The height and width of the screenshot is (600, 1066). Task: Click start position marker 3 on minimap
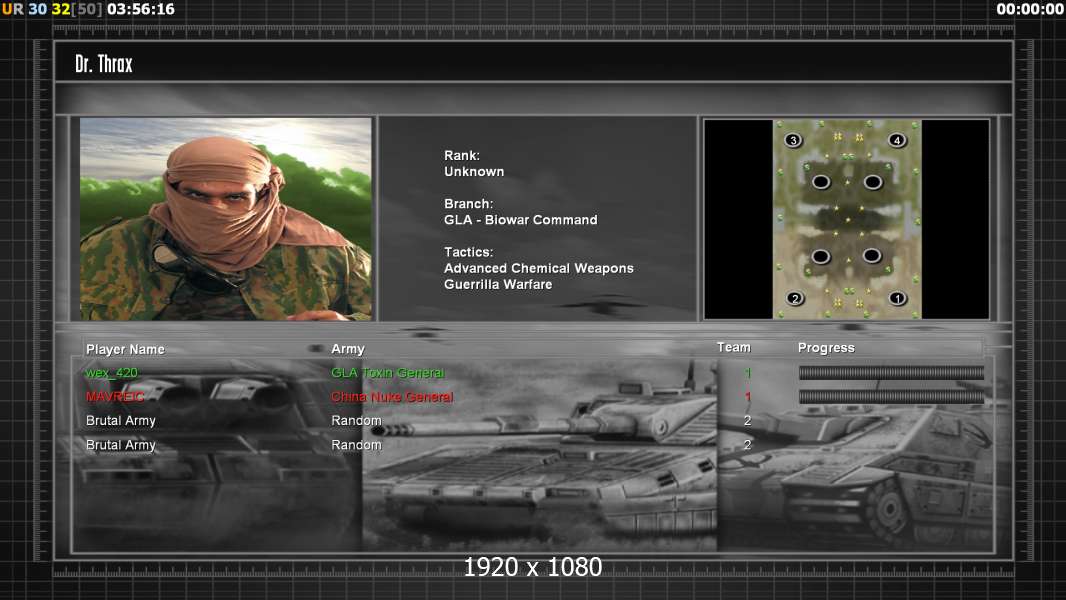point(793,141)
